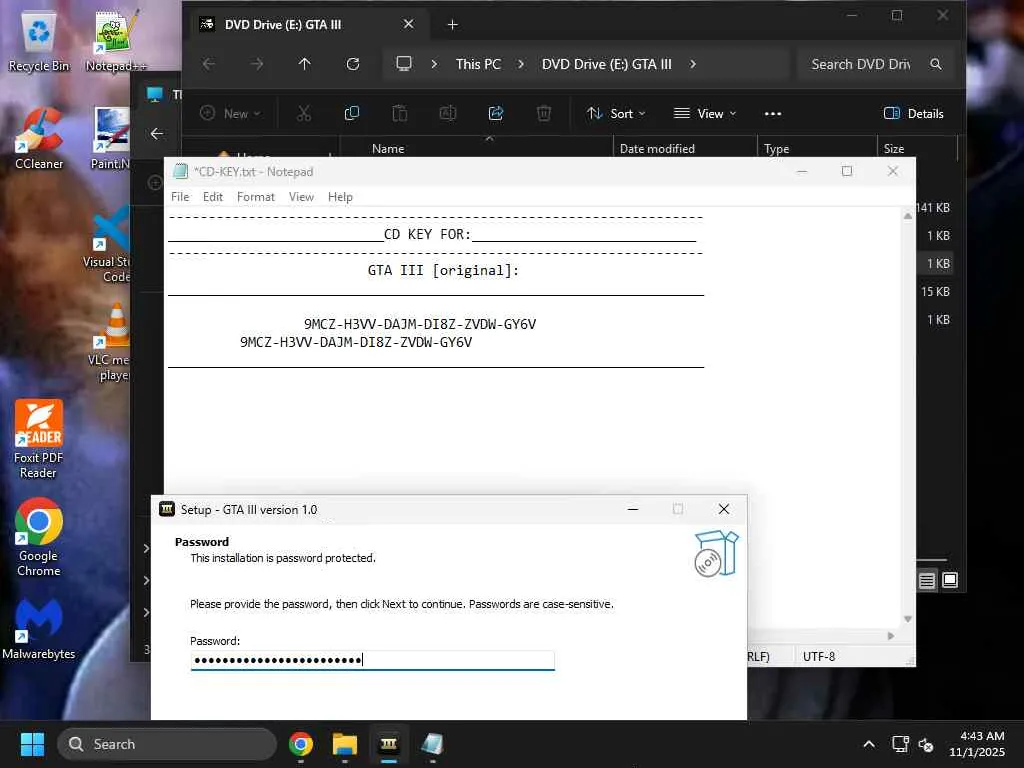Click File Explorer icon in taskbar
The image size is (1024, 768).
coord(345,744)
